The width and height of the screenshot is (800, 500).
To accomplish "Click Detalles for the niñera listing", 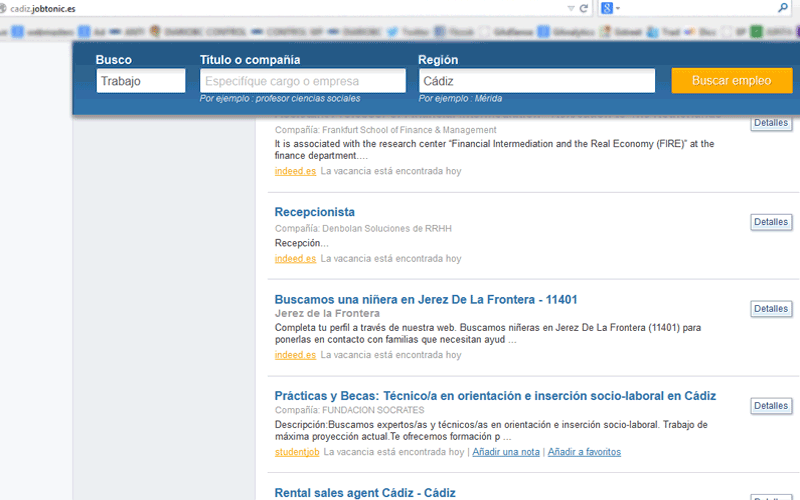I will 770,309.
